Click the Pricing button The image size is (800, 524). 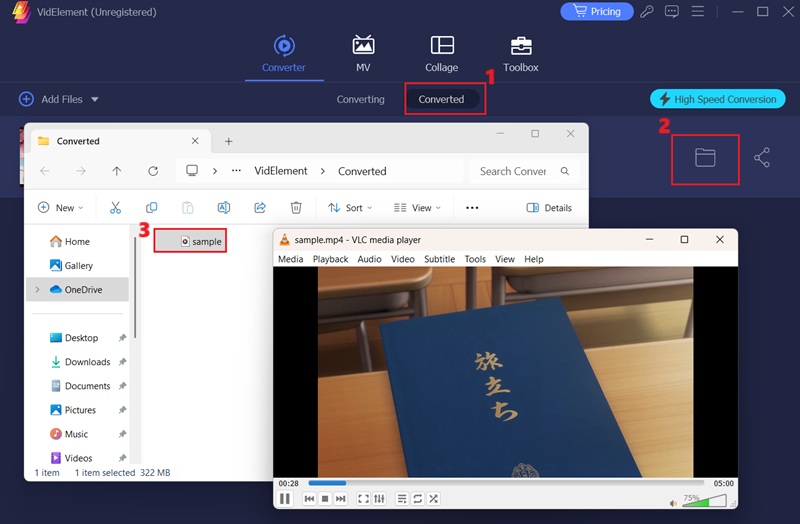pos(597,11)
